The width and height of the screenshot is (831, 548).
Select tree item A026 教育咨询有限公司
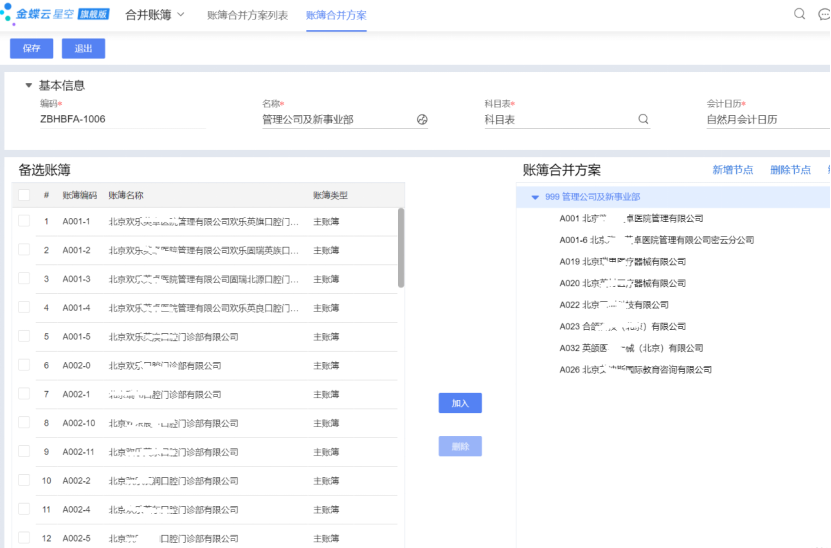point(635,370)
